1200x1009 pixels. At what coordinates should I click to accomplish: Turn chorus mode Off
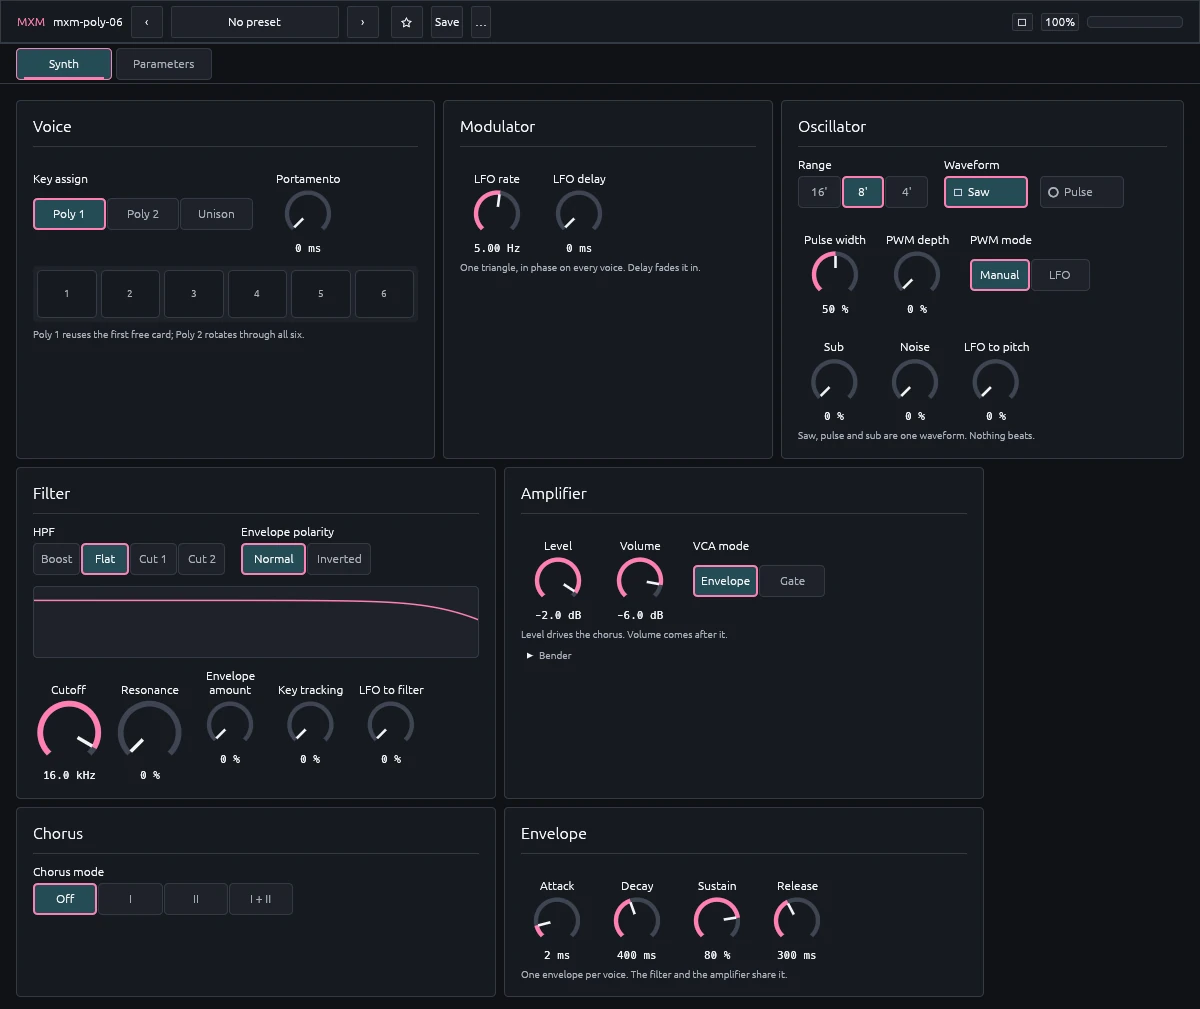click(x=65, y=899)
